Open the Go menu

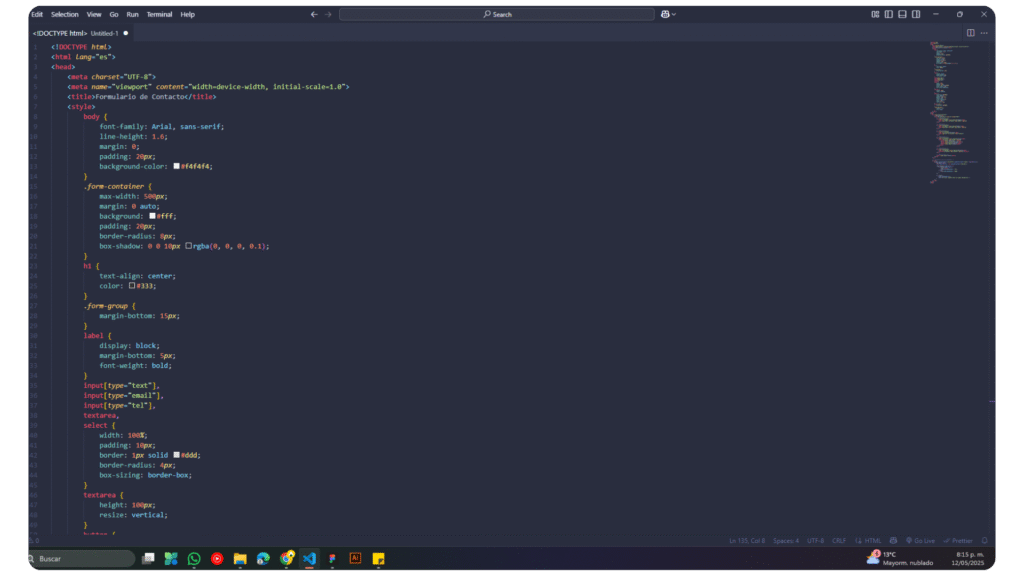(x=114, y=14)
